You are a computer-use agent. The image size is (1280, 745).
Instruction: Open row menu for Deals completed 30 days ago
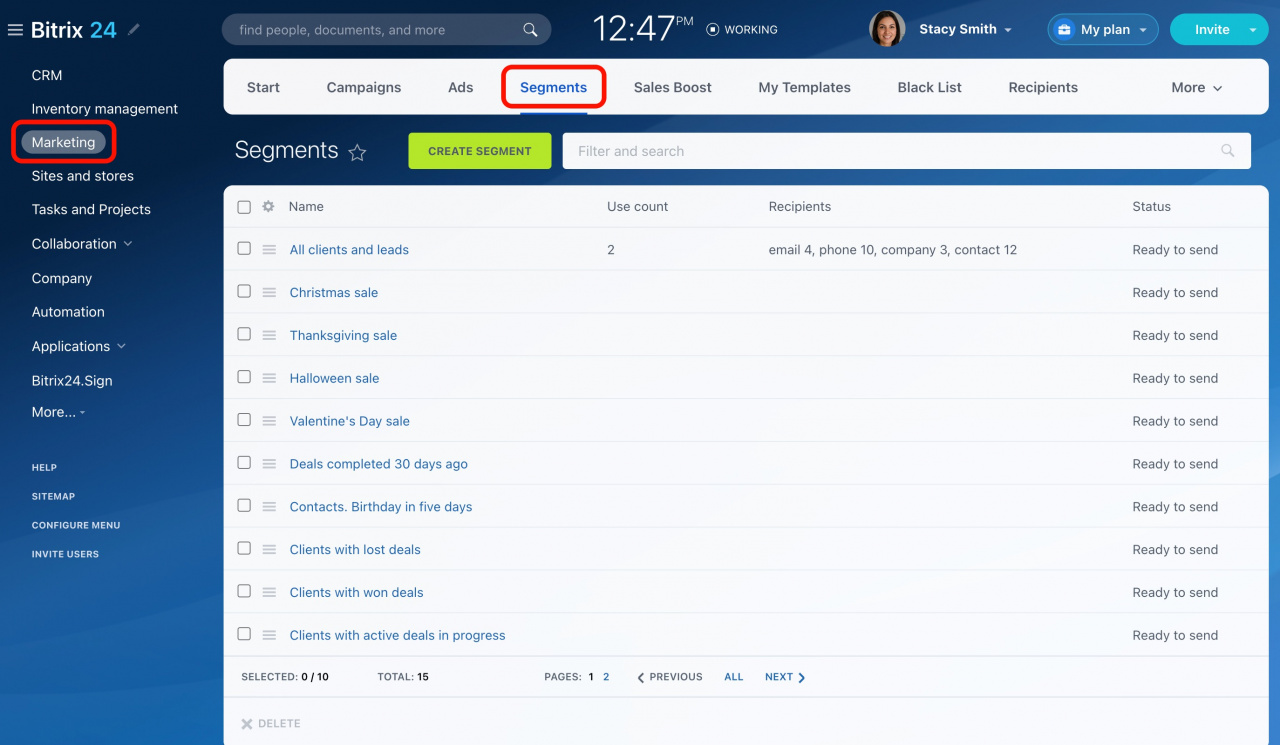pos(269,464)
